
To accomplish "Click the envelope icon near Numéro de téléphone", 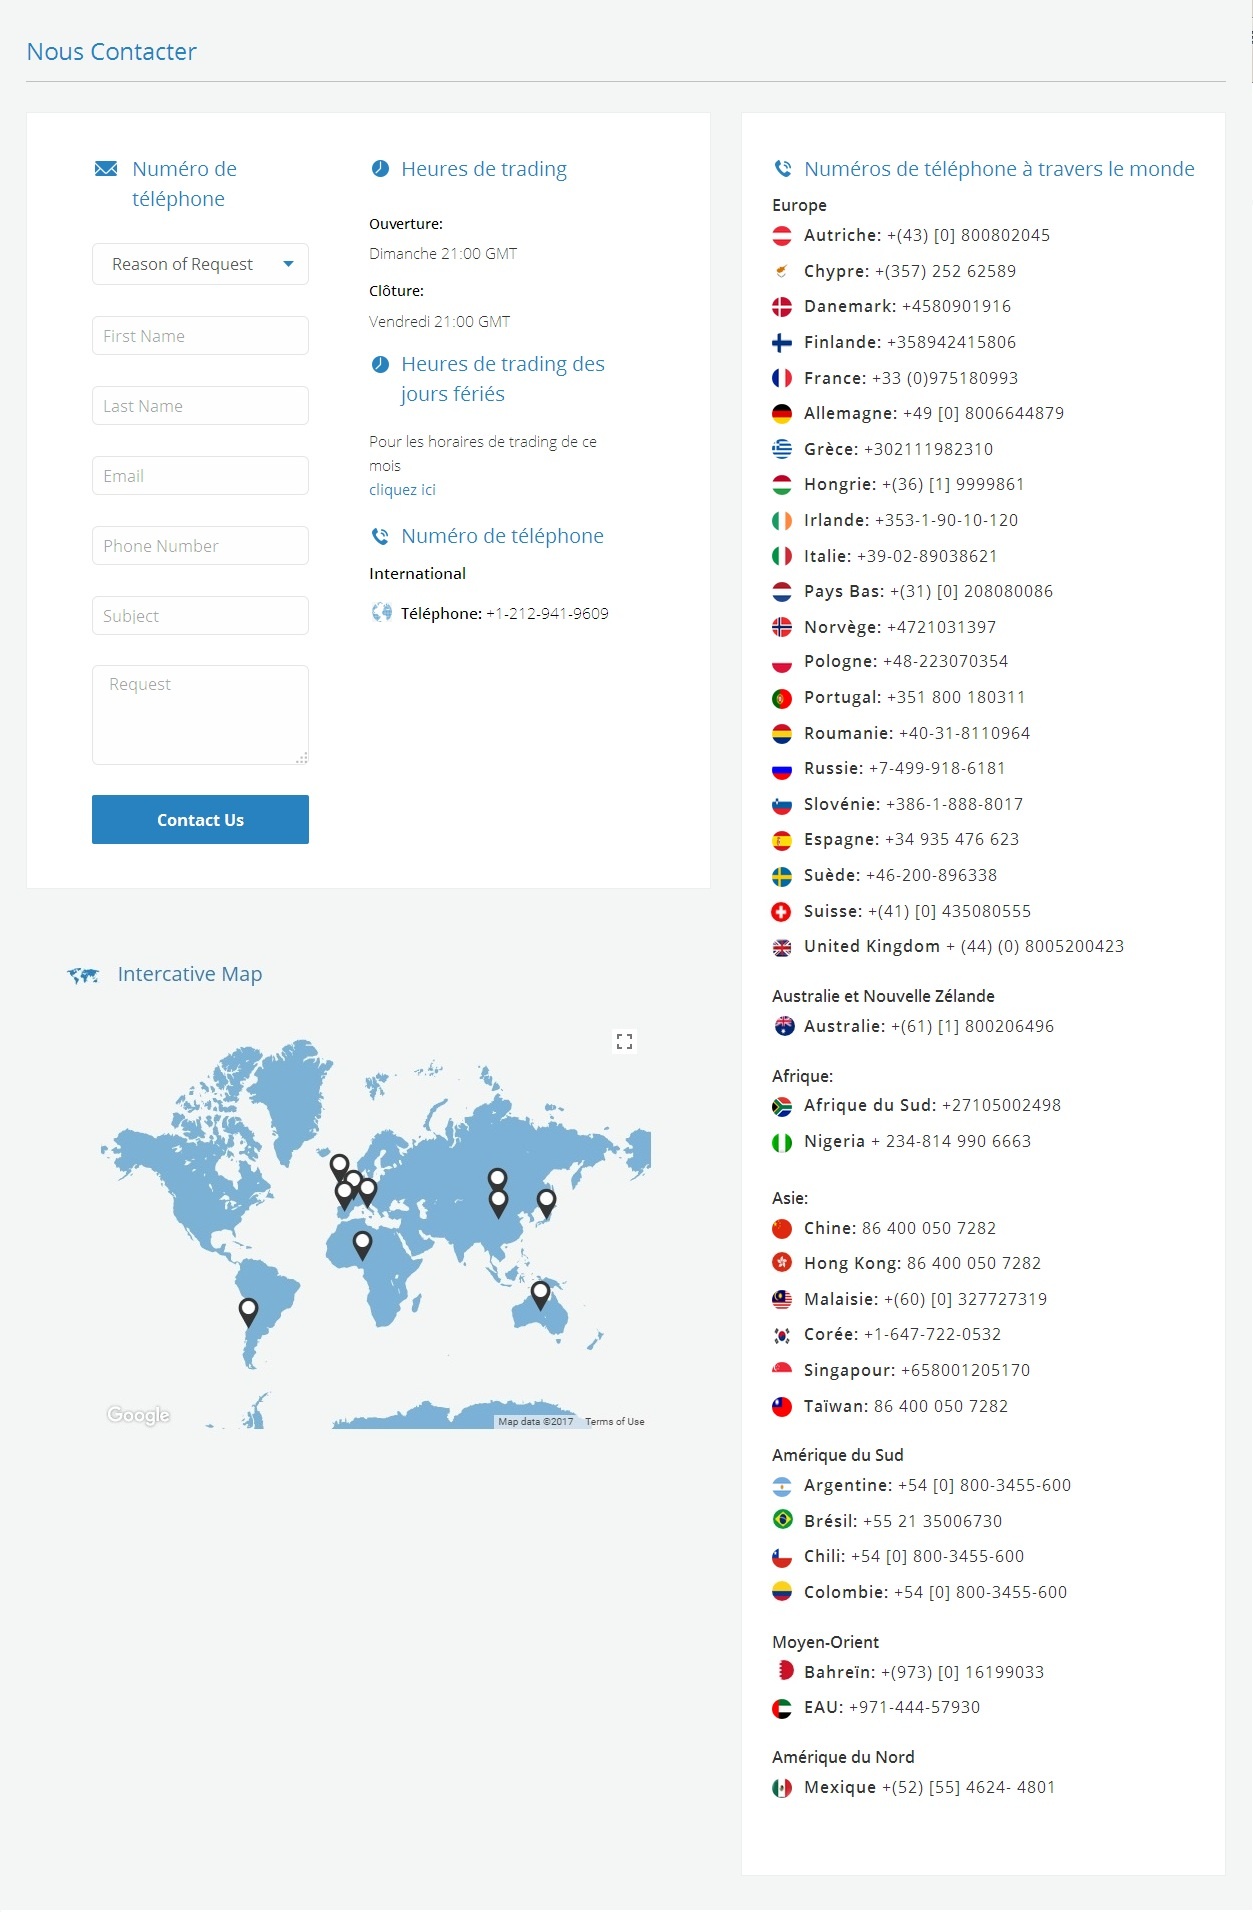I will click(x=106, y=169).
